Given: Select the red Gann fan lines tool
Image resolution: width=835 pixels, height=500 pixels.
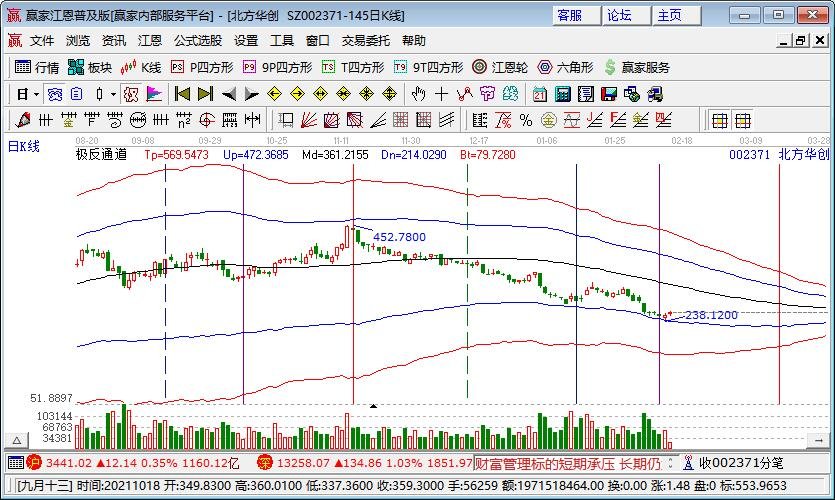Looking at the screenshot, I should point(308,120).
